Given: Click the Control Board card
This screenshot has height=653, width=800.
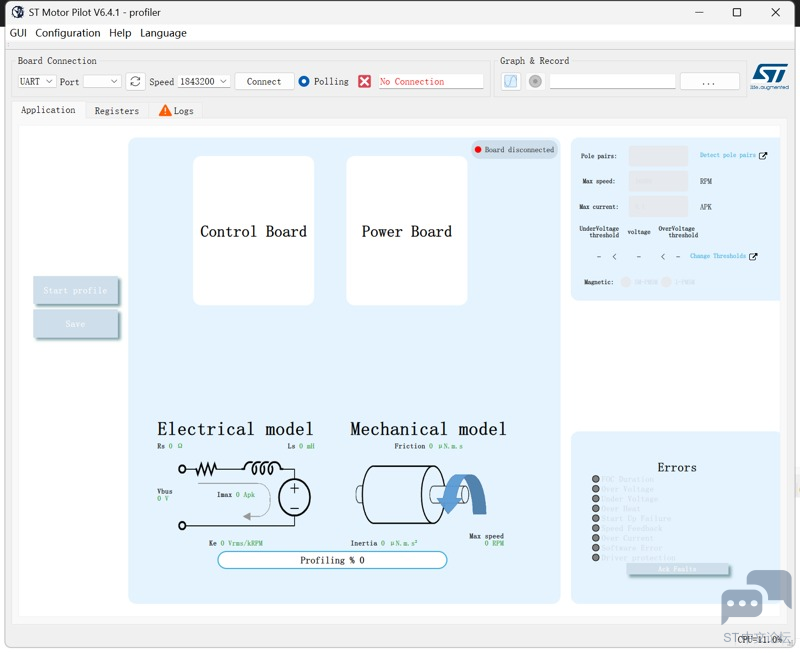Looking at the screenshot, I should click(x=254, y=231).
